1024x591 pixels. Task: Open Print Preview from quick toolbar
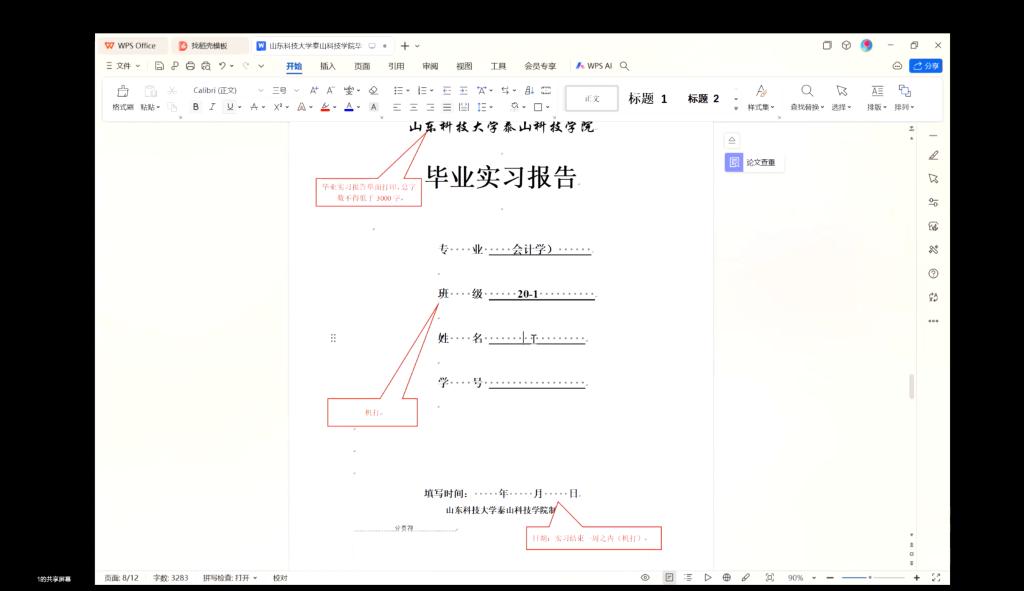(206, 66)
